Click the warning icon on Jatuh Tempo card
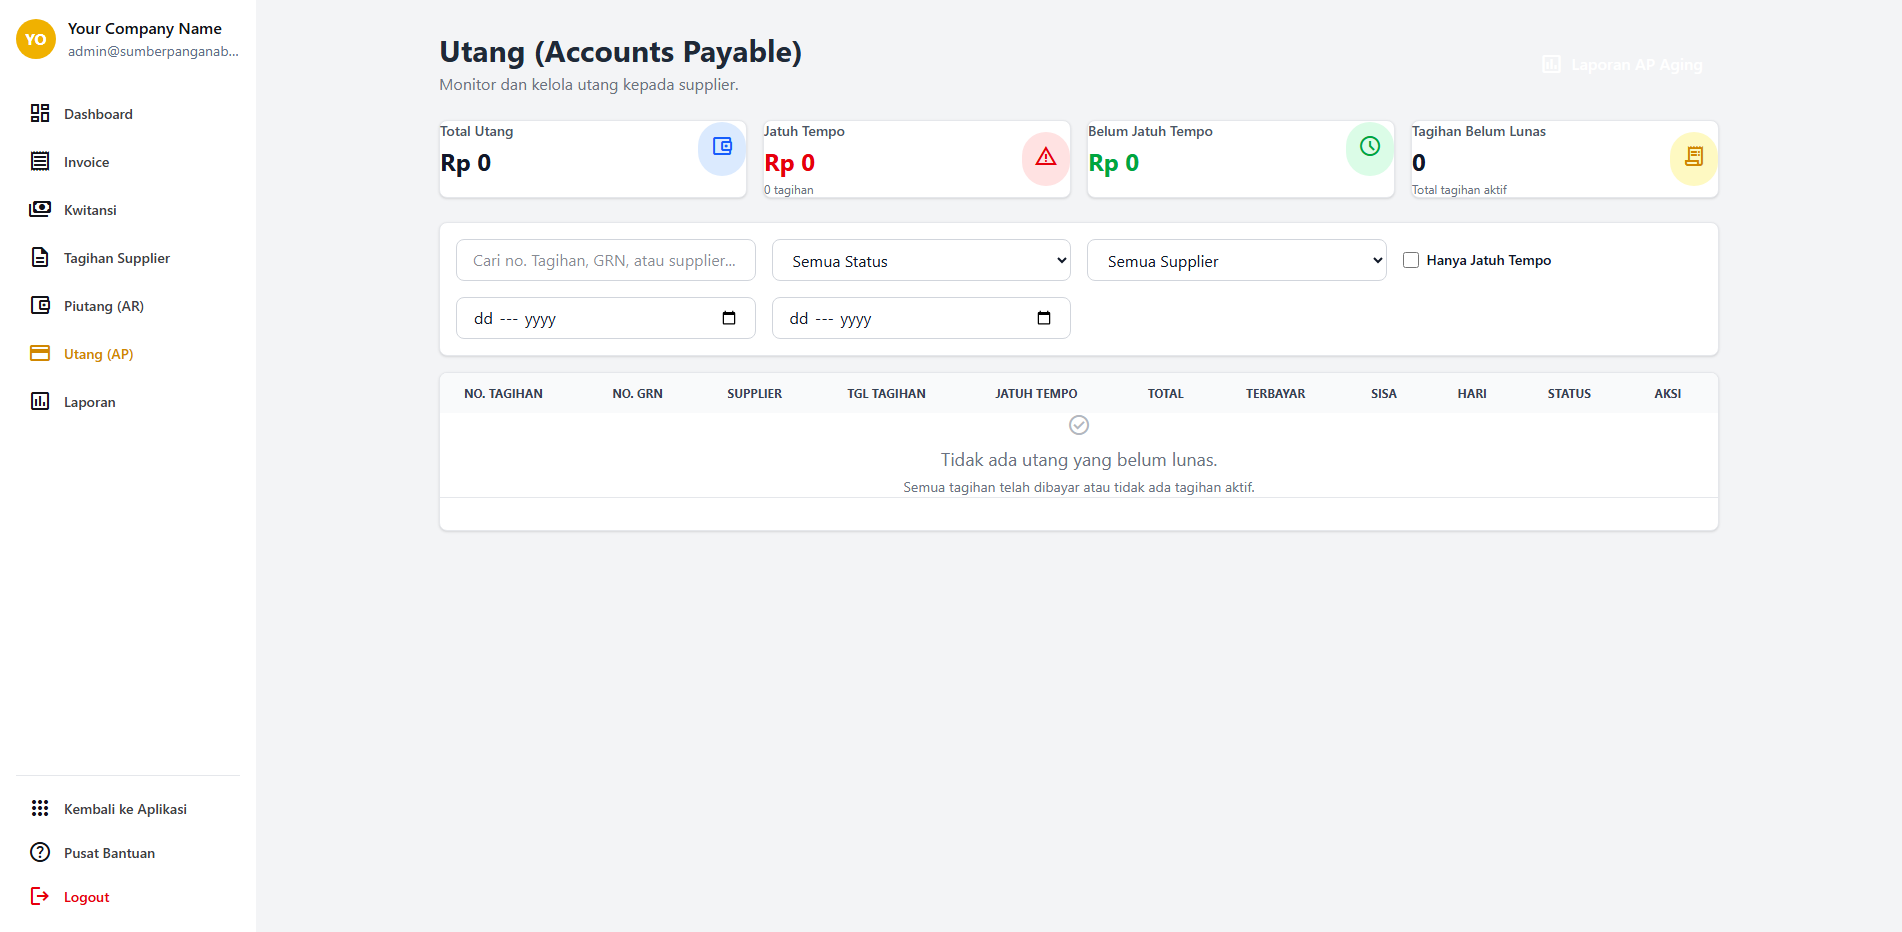This screenshot has height=932, width=1902. 1045,158
